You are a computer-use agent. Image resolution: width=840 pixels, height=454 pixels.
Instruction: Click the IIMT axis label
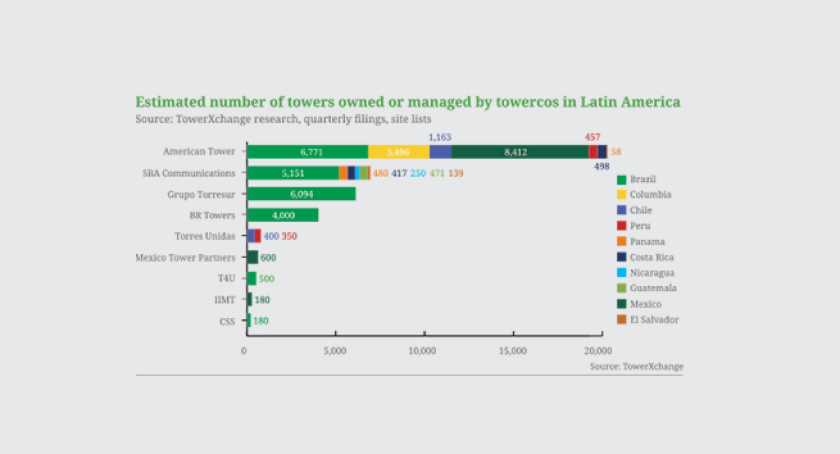coord(224,300)
